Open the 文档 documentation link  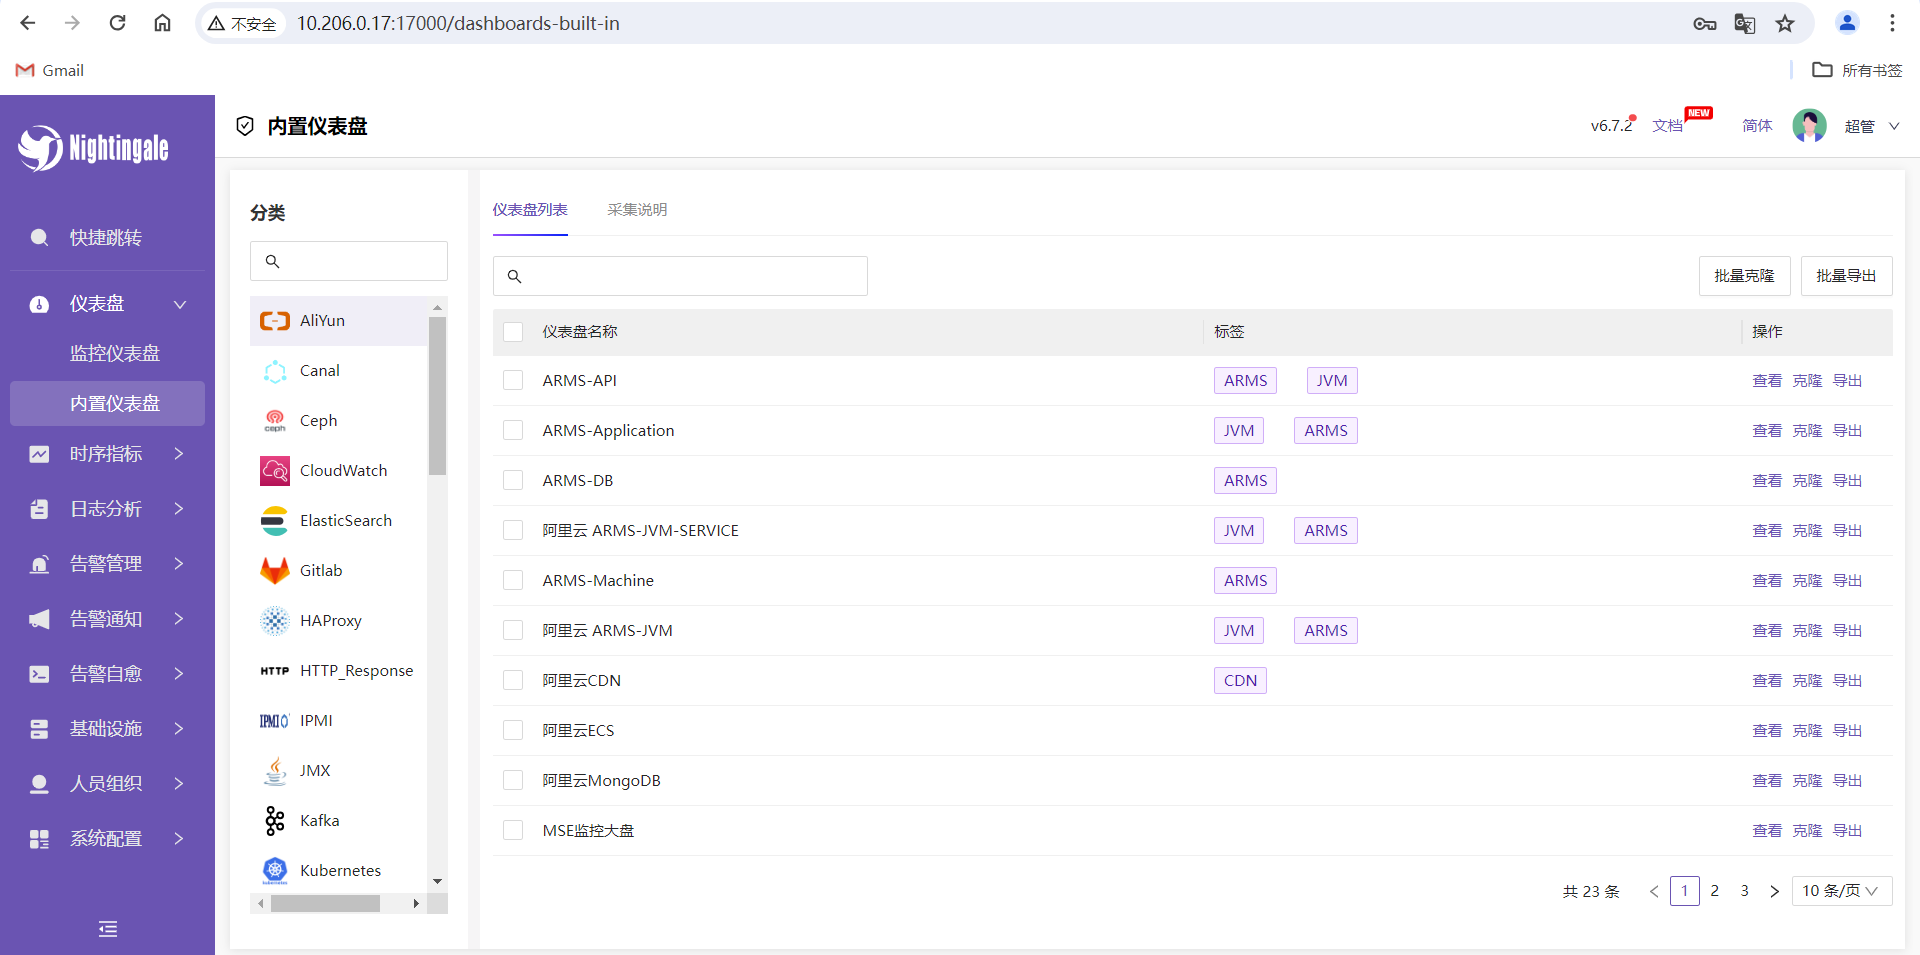tap(1667, 126)
